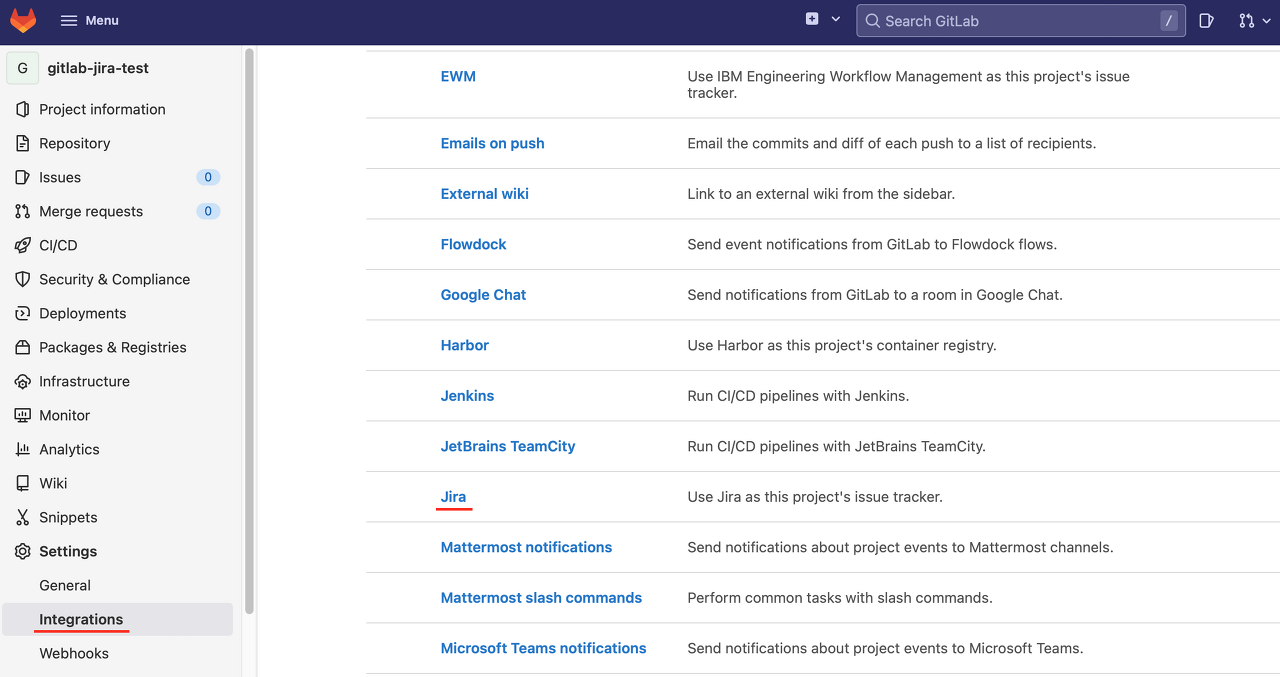Click the Infrastructure sidebar icon
1280x677 pixels.
coord(23,381)
